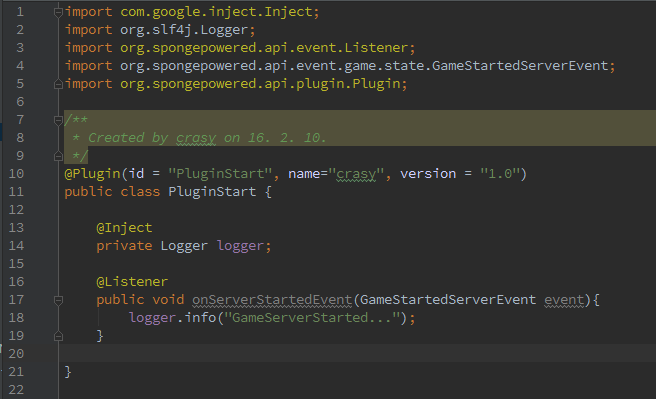Collapse the Javadoc comment fold on line 7

click(58, 120)
